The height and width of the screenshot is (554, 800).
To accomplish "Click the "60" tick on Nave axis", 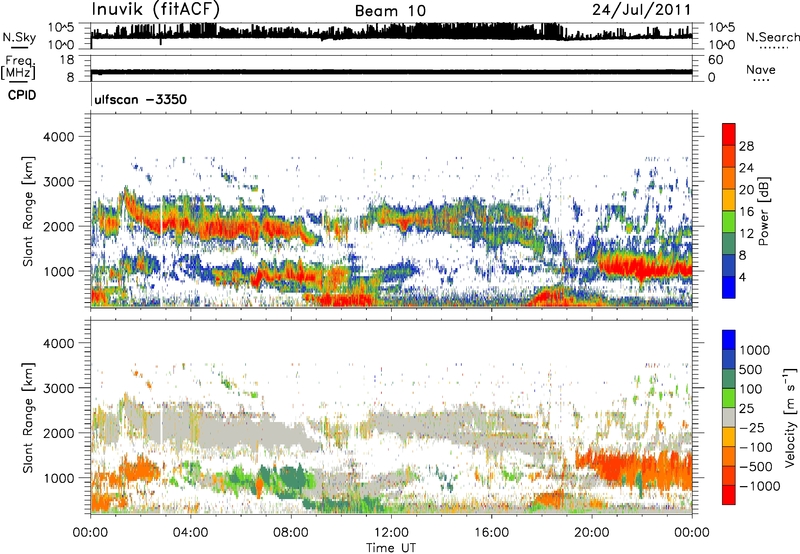I will pyautogui.click(x=715, y=60).
